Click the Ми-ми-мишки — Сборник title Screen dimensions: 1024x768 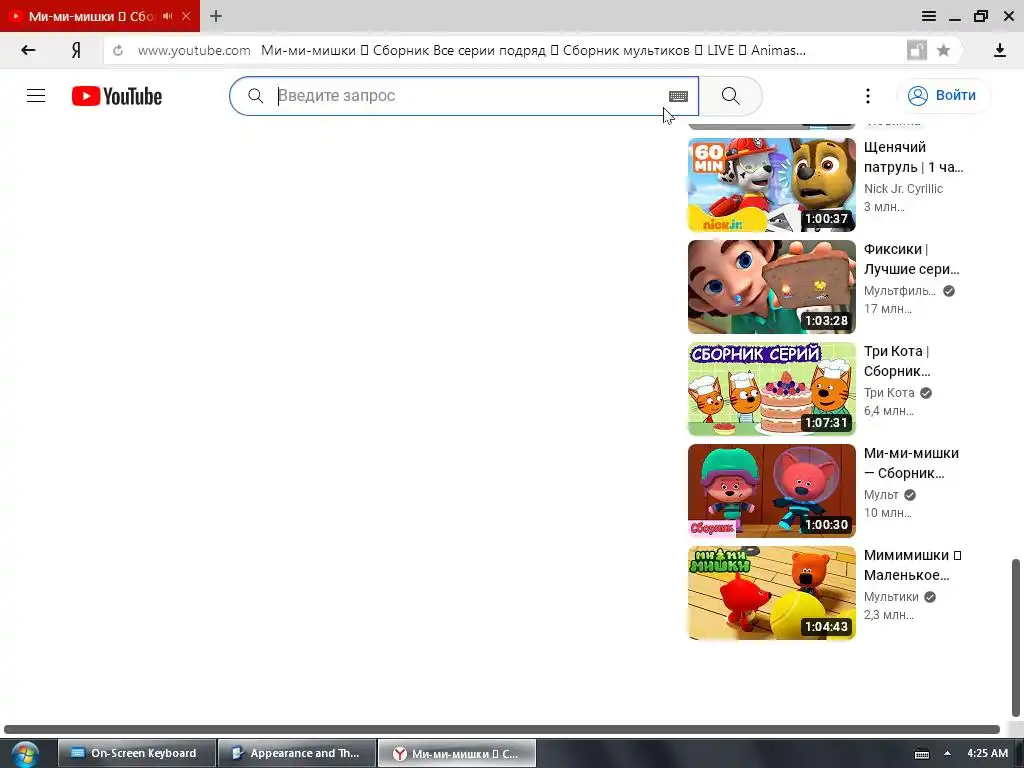point(911,462)
